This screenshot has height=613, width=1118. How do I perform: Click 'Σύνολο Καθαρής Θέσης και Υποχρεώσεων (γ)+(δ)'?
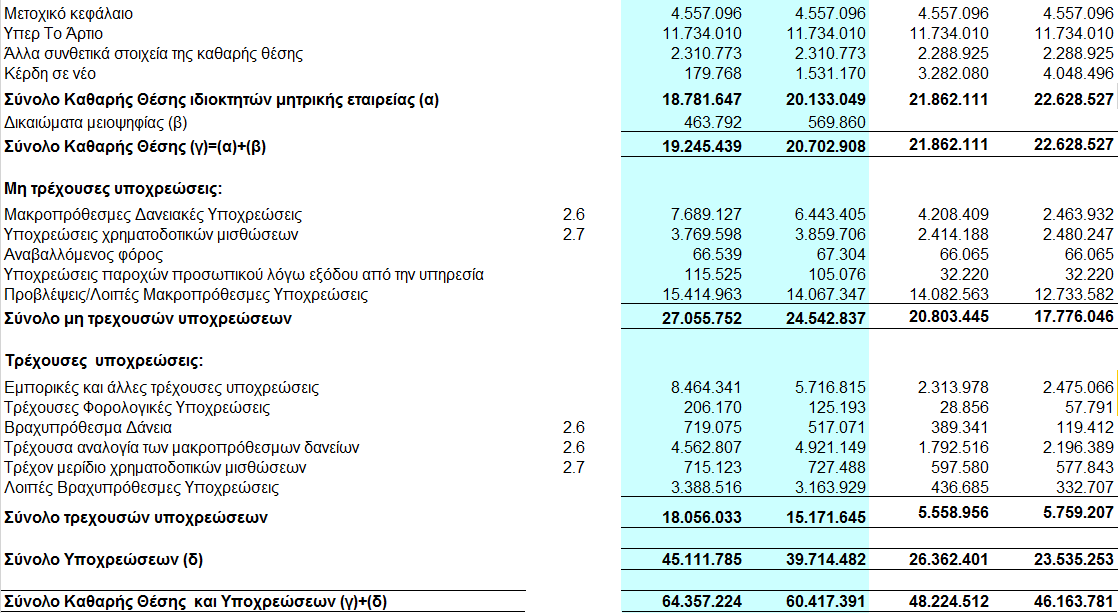point(195,602)
